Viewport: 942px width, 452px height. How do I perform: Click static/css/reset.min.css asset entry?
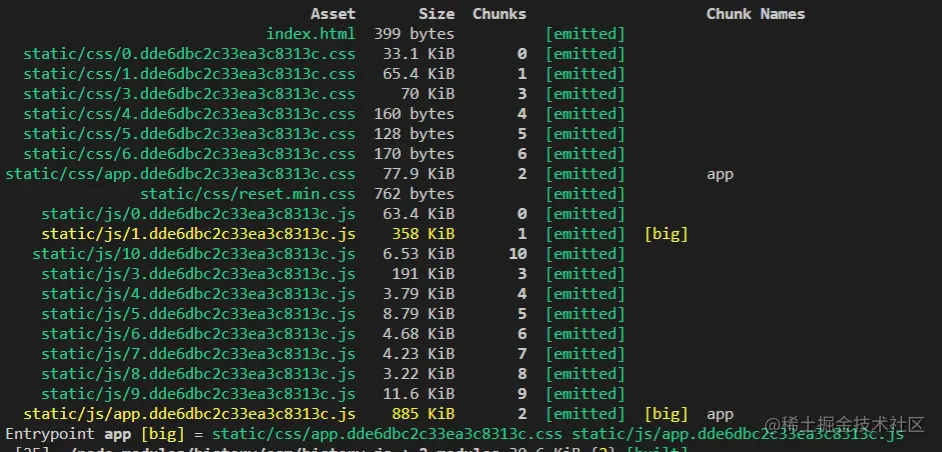point(248,194)
